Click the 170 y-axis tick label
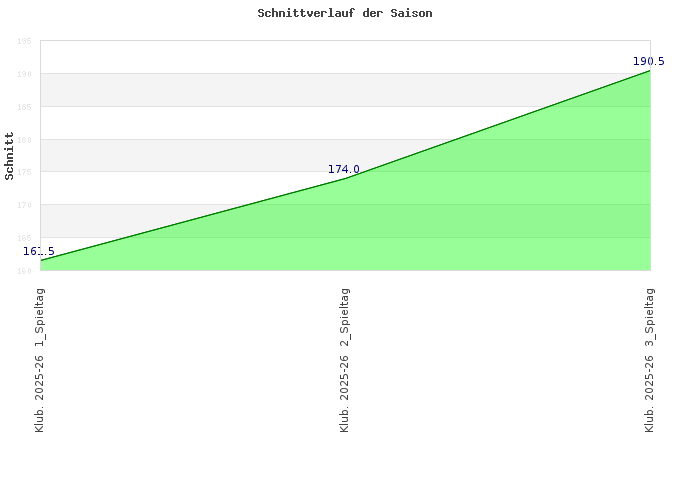Image resolution: width=690 pixels, height=500 pixels. [25, 205]
